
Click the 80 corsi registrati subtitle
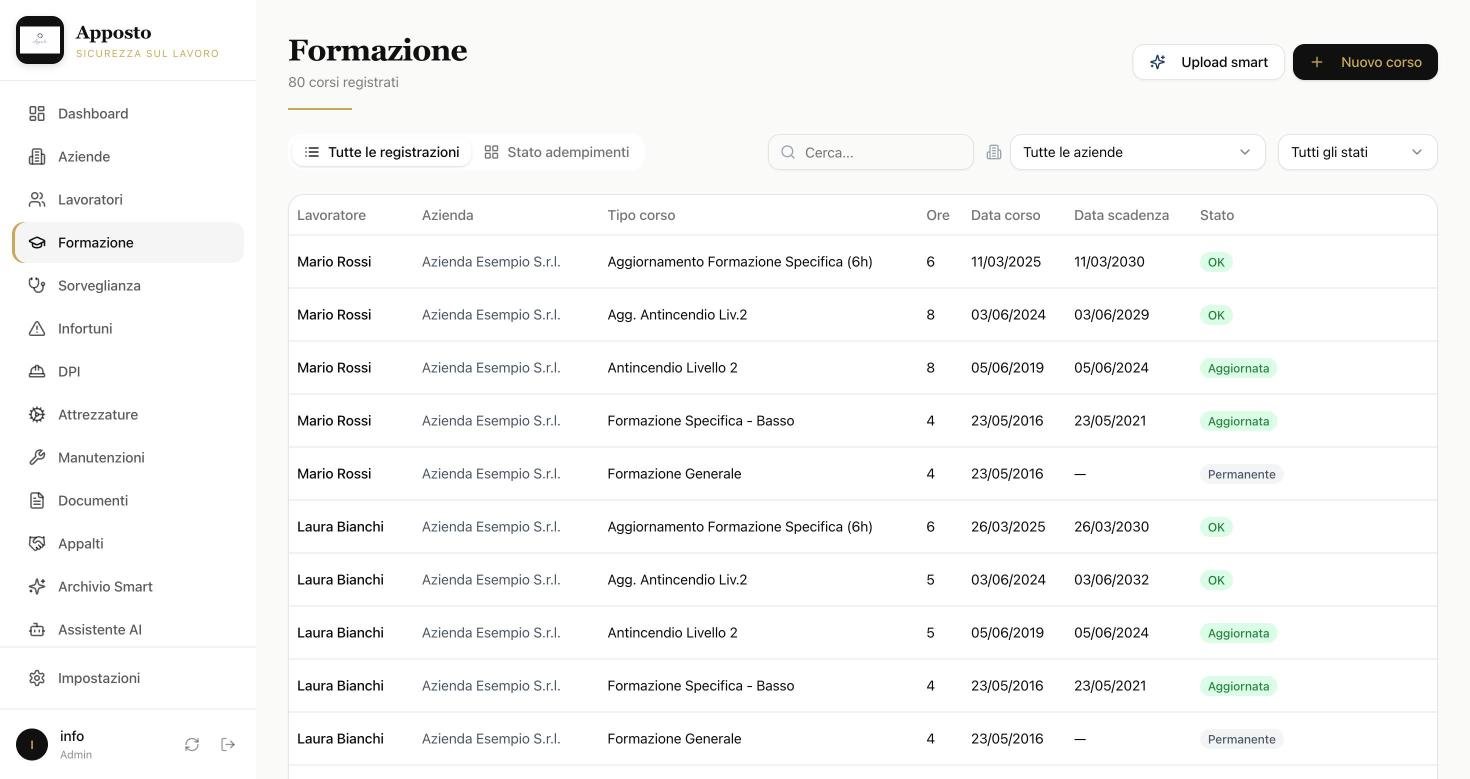(x=343, y=82)
